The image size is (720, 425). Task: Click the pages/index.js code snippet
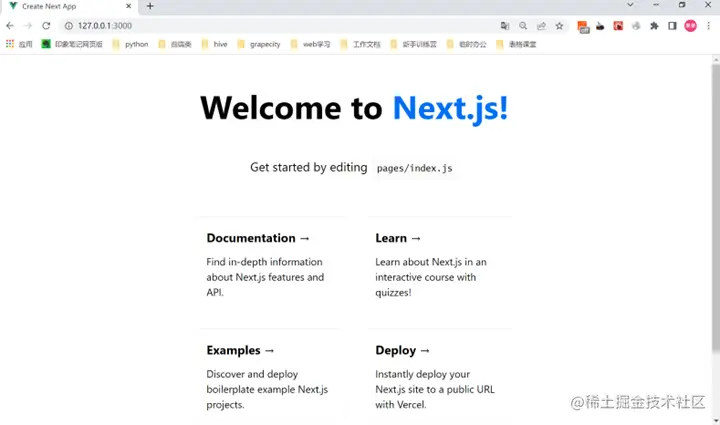tap(414, 168)
